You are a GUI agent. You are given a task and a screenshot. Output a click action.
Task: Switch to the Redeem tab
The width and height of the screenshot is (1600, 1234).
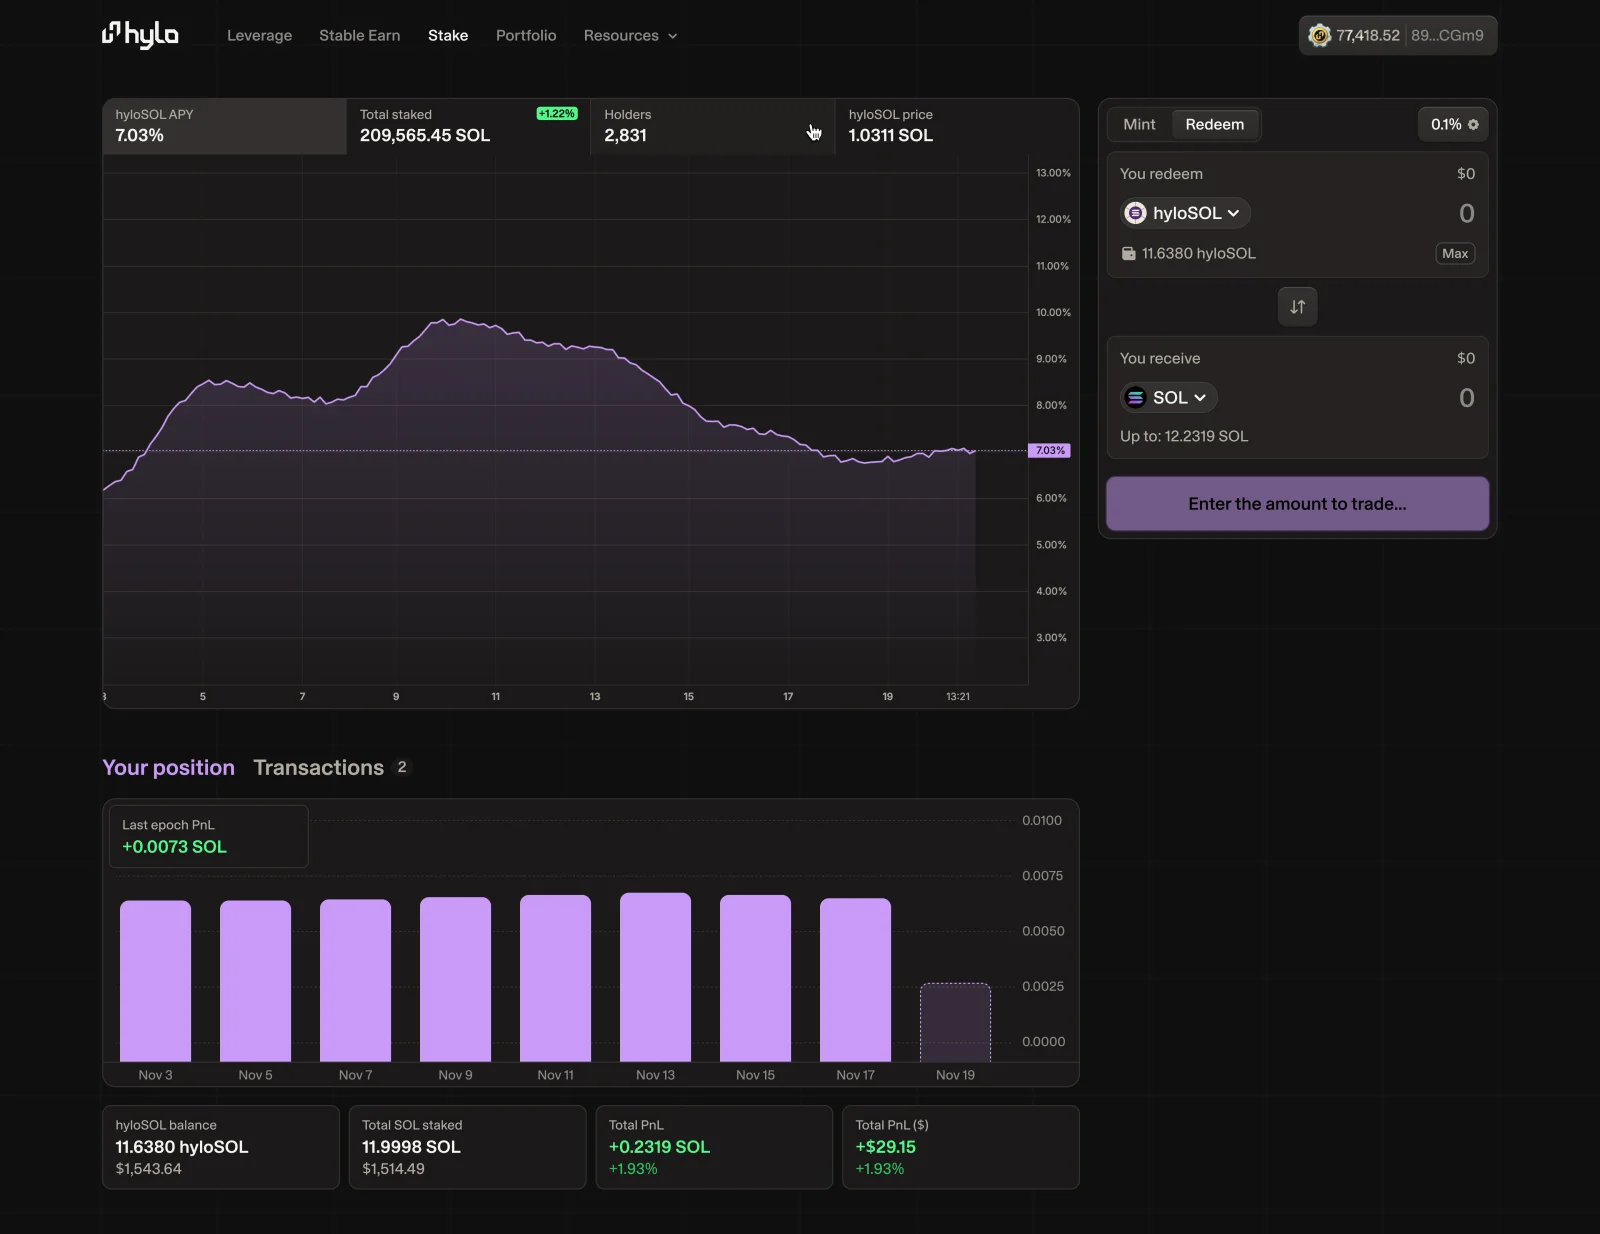(1215, 124)
